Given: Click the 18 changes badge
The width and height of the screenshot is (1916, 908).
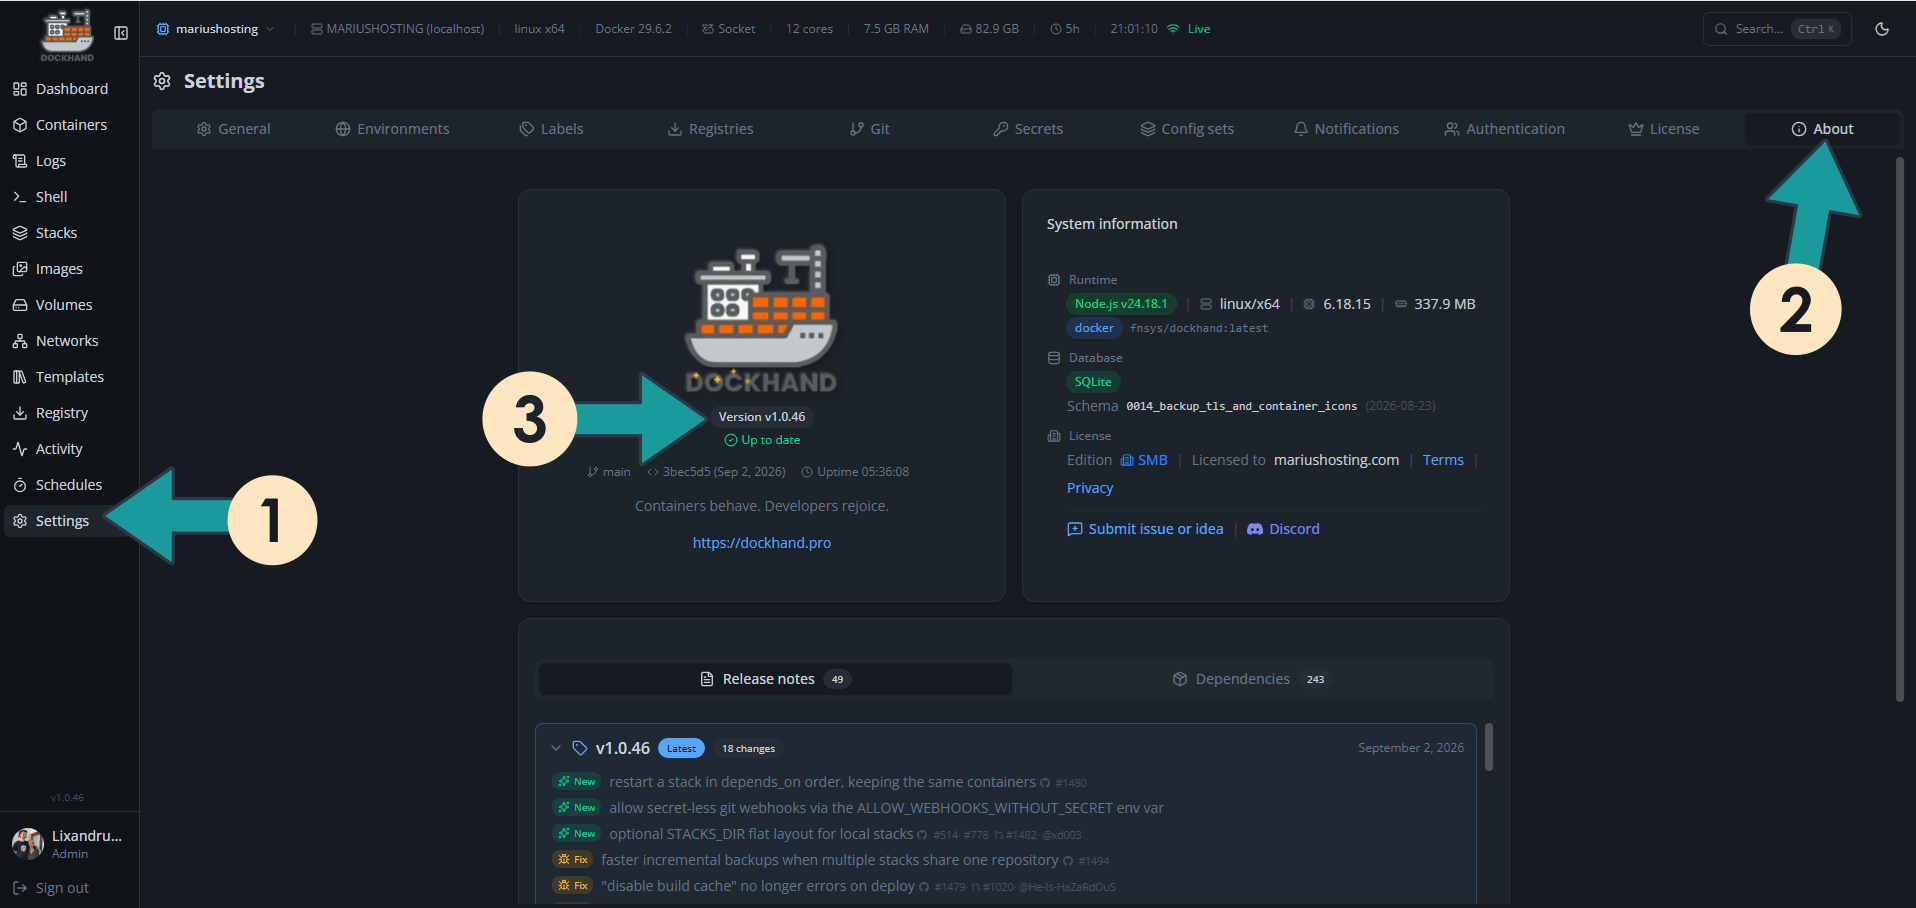Looking at the screenshot, I should [x=748, y=748].
